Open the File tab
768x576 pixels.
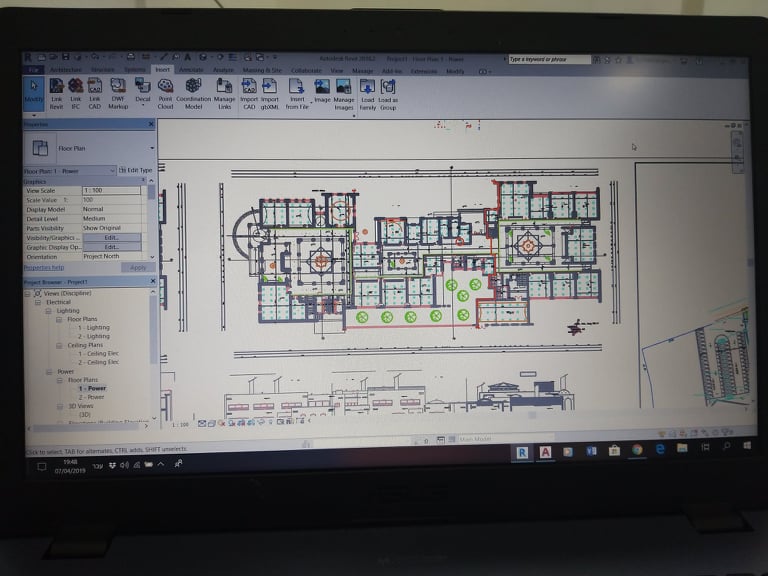pyautogui.click(x=33, y=70)
